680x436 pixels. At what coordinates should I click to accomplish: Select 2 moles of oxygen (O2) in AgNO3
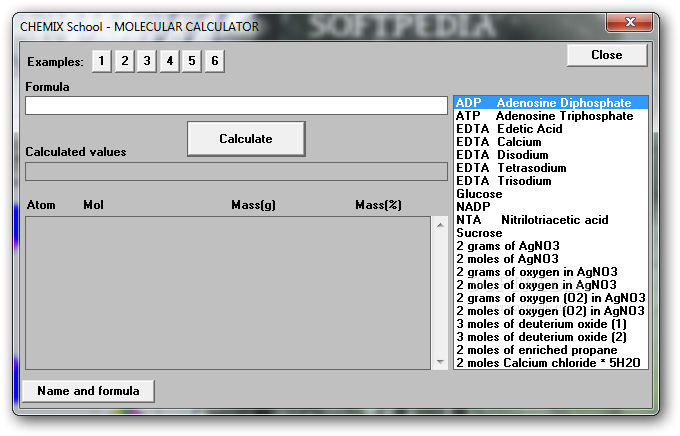tap(551, 311)
